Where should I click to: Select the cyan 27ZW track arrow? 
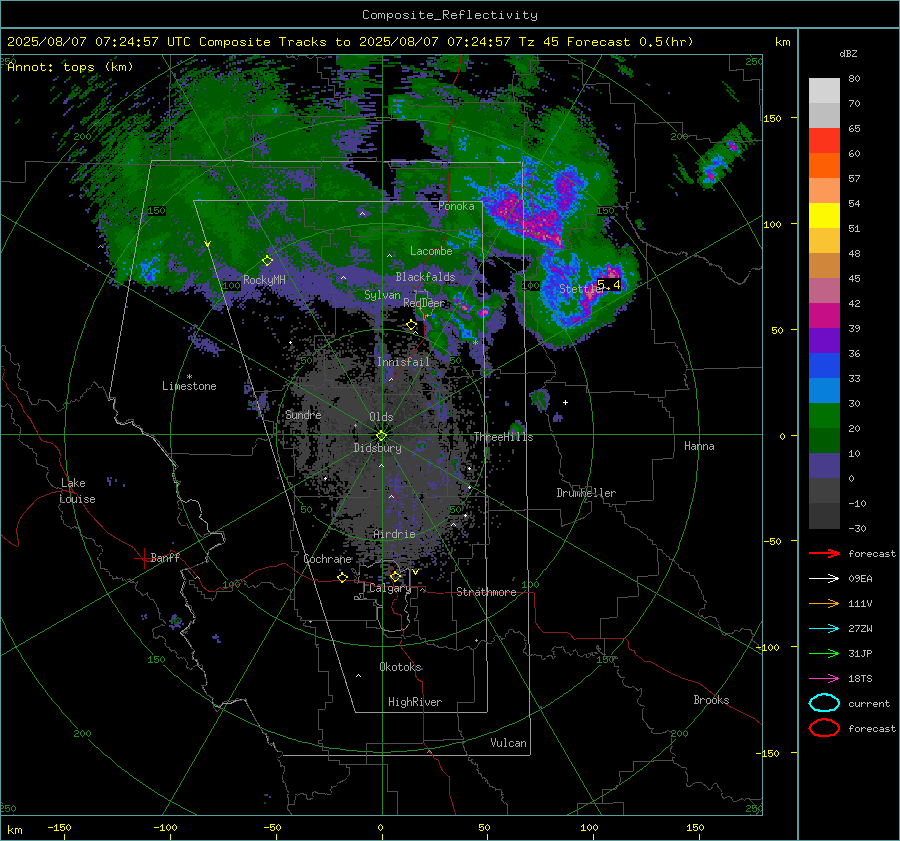[824, 629]
